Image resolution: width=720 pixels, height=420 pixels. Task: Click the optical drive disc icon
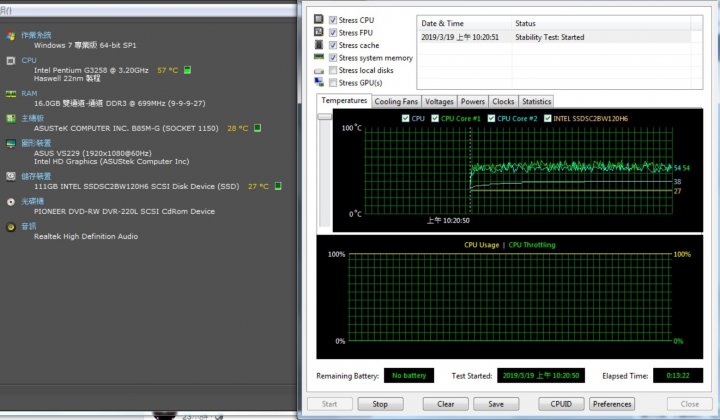pyautogui.click(x=11, y=202)
